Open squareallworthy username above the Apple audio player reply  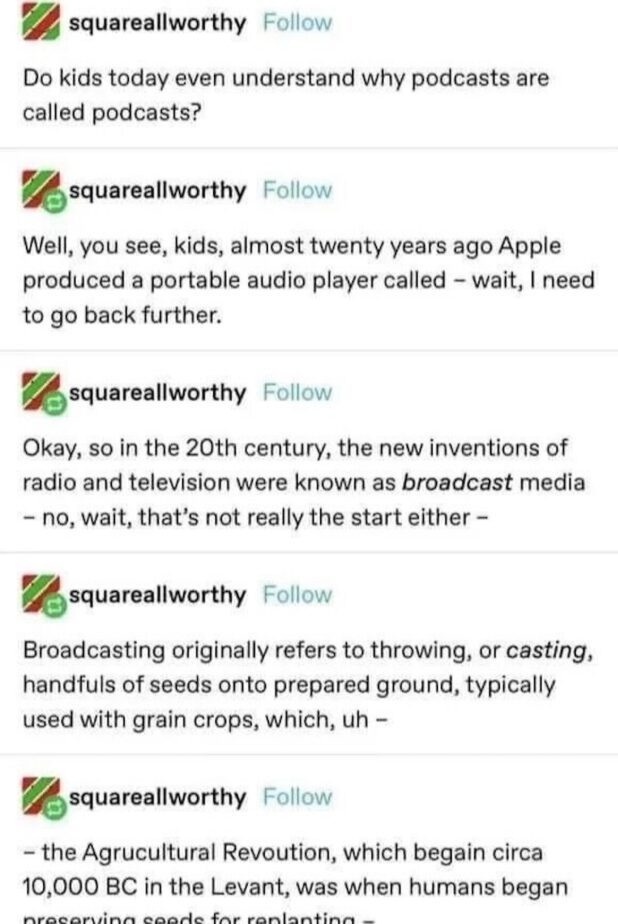[157, 190]
